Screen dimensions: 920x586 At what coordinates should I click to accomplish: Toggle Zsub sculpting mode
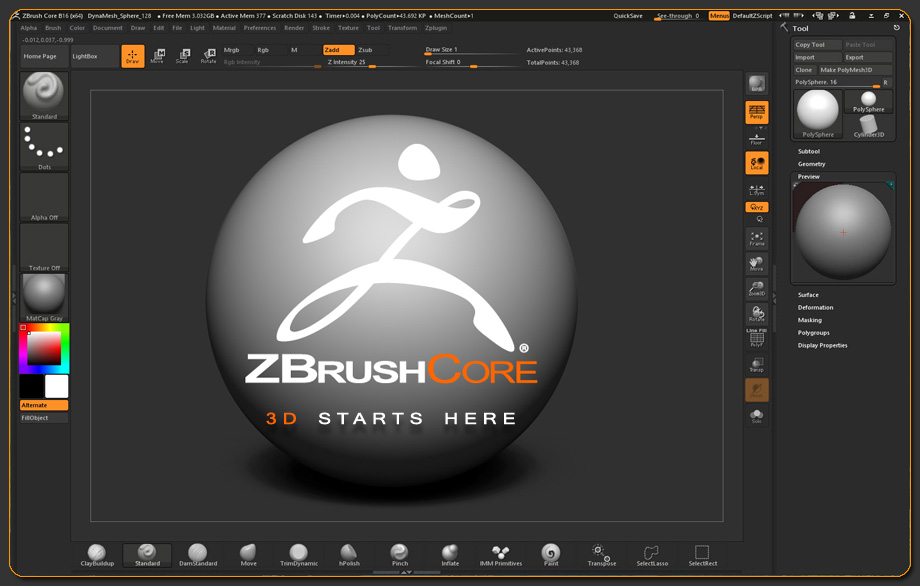[x=365, y=49]
